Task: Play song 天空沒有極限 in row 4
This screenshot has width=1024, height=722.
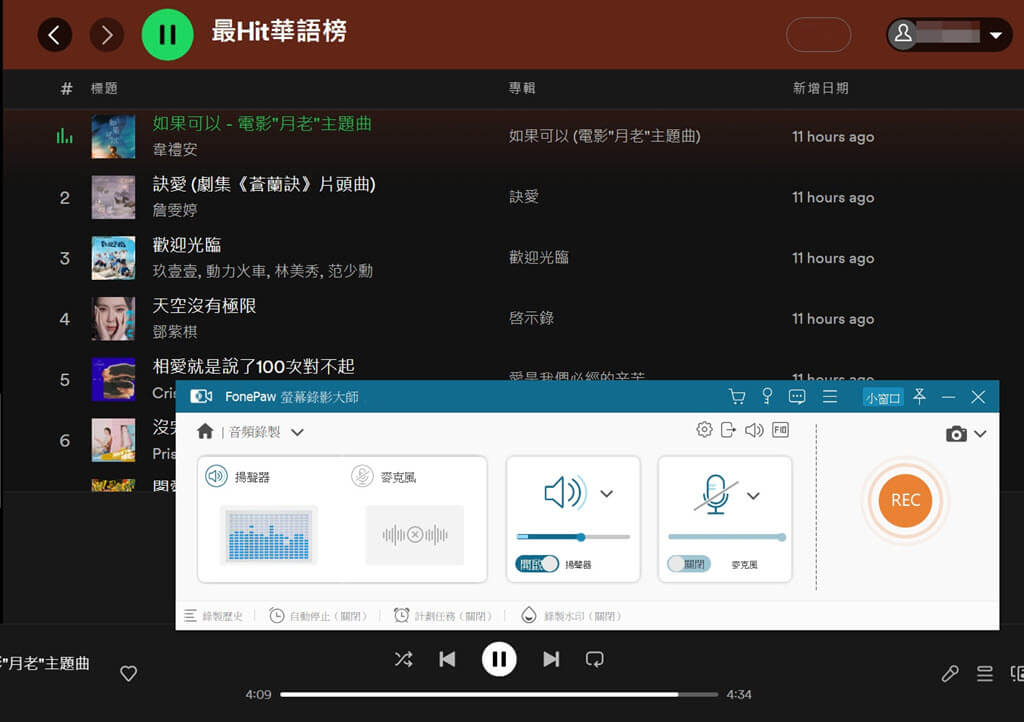Action: coord(204,306)
